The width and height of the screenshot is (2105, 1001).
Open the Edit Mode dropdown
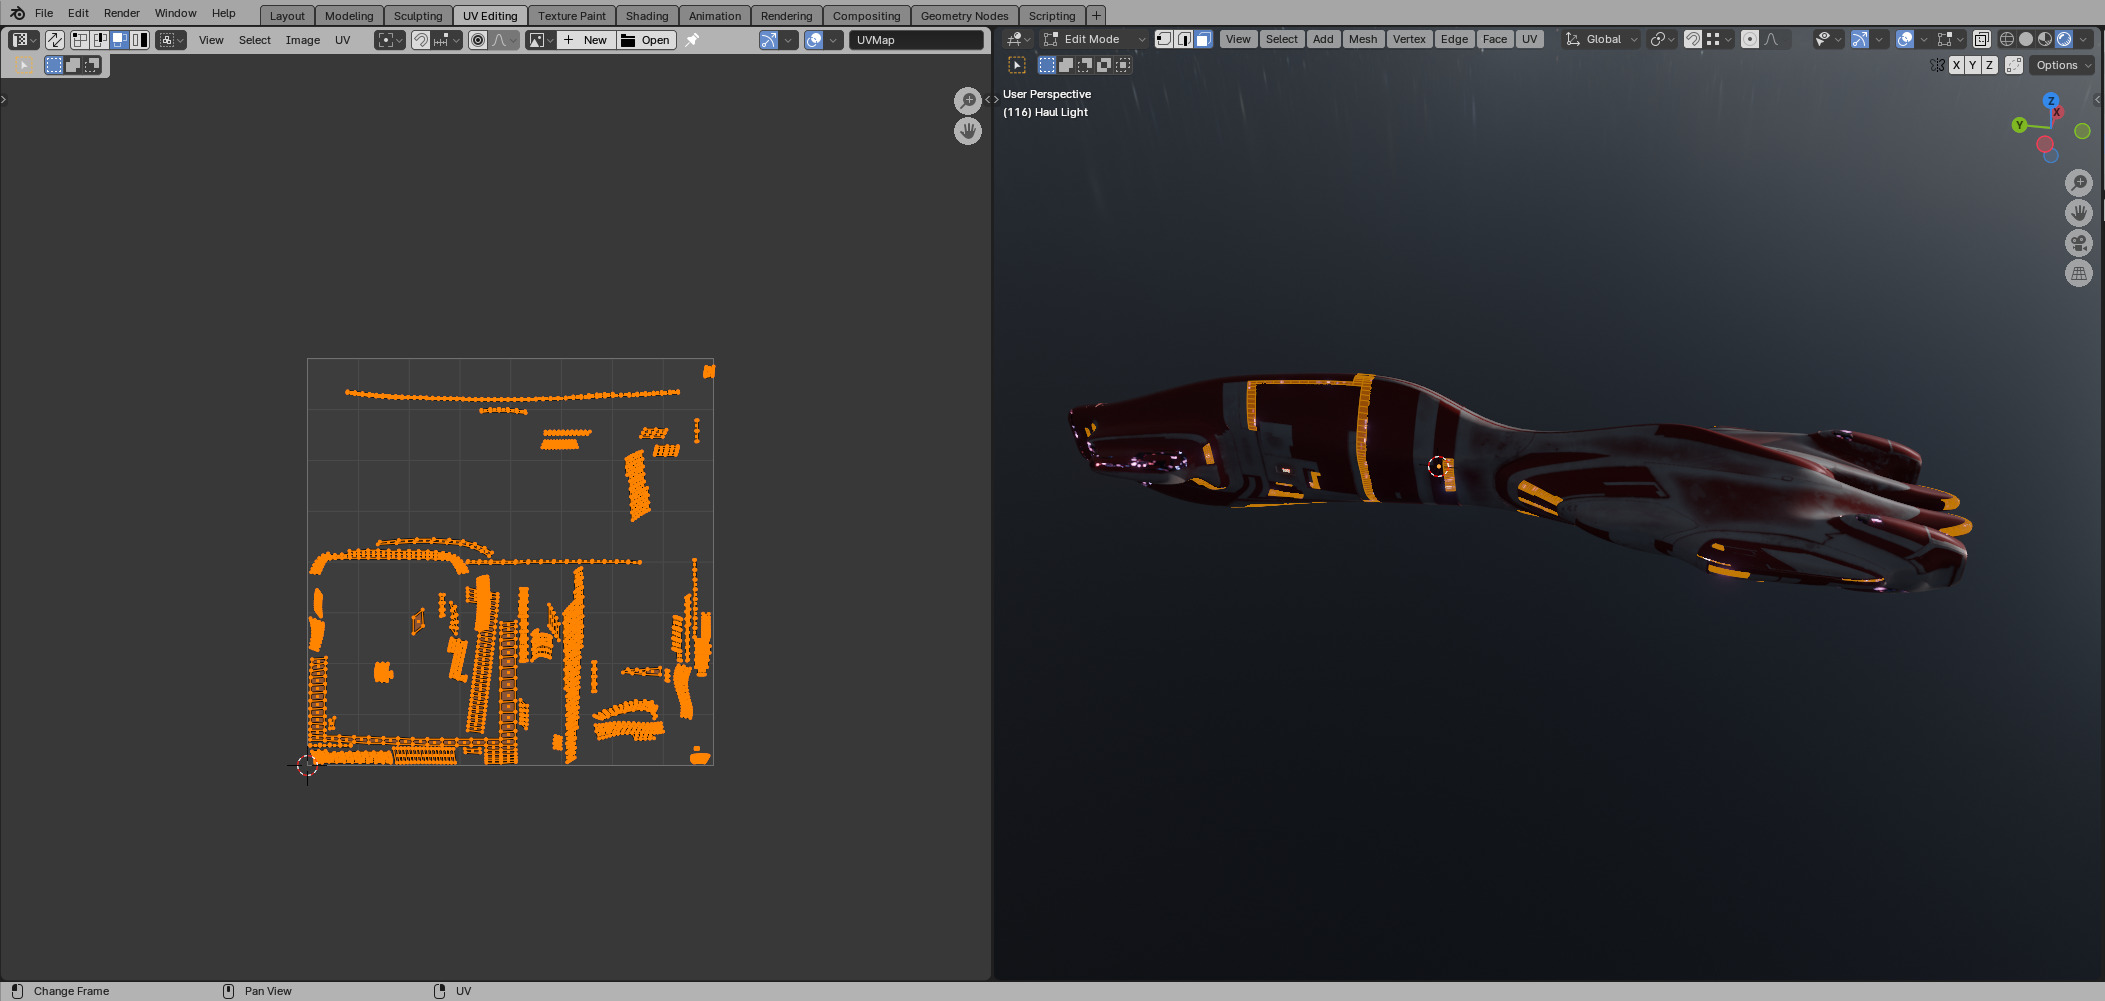click(x=1094, y=39)
